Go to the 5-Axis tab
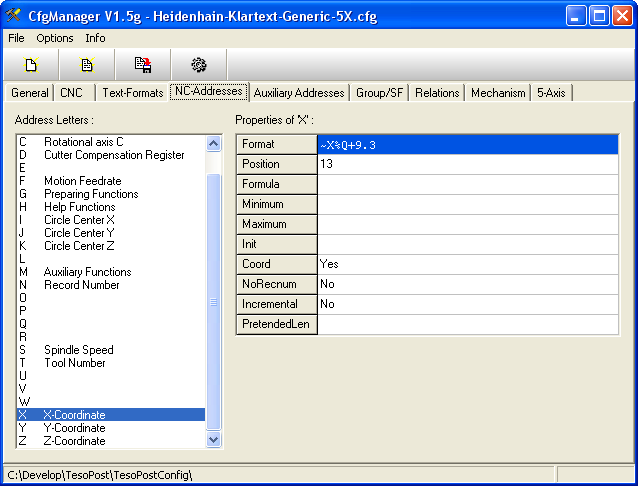The image size is (638, 486). 551,93
